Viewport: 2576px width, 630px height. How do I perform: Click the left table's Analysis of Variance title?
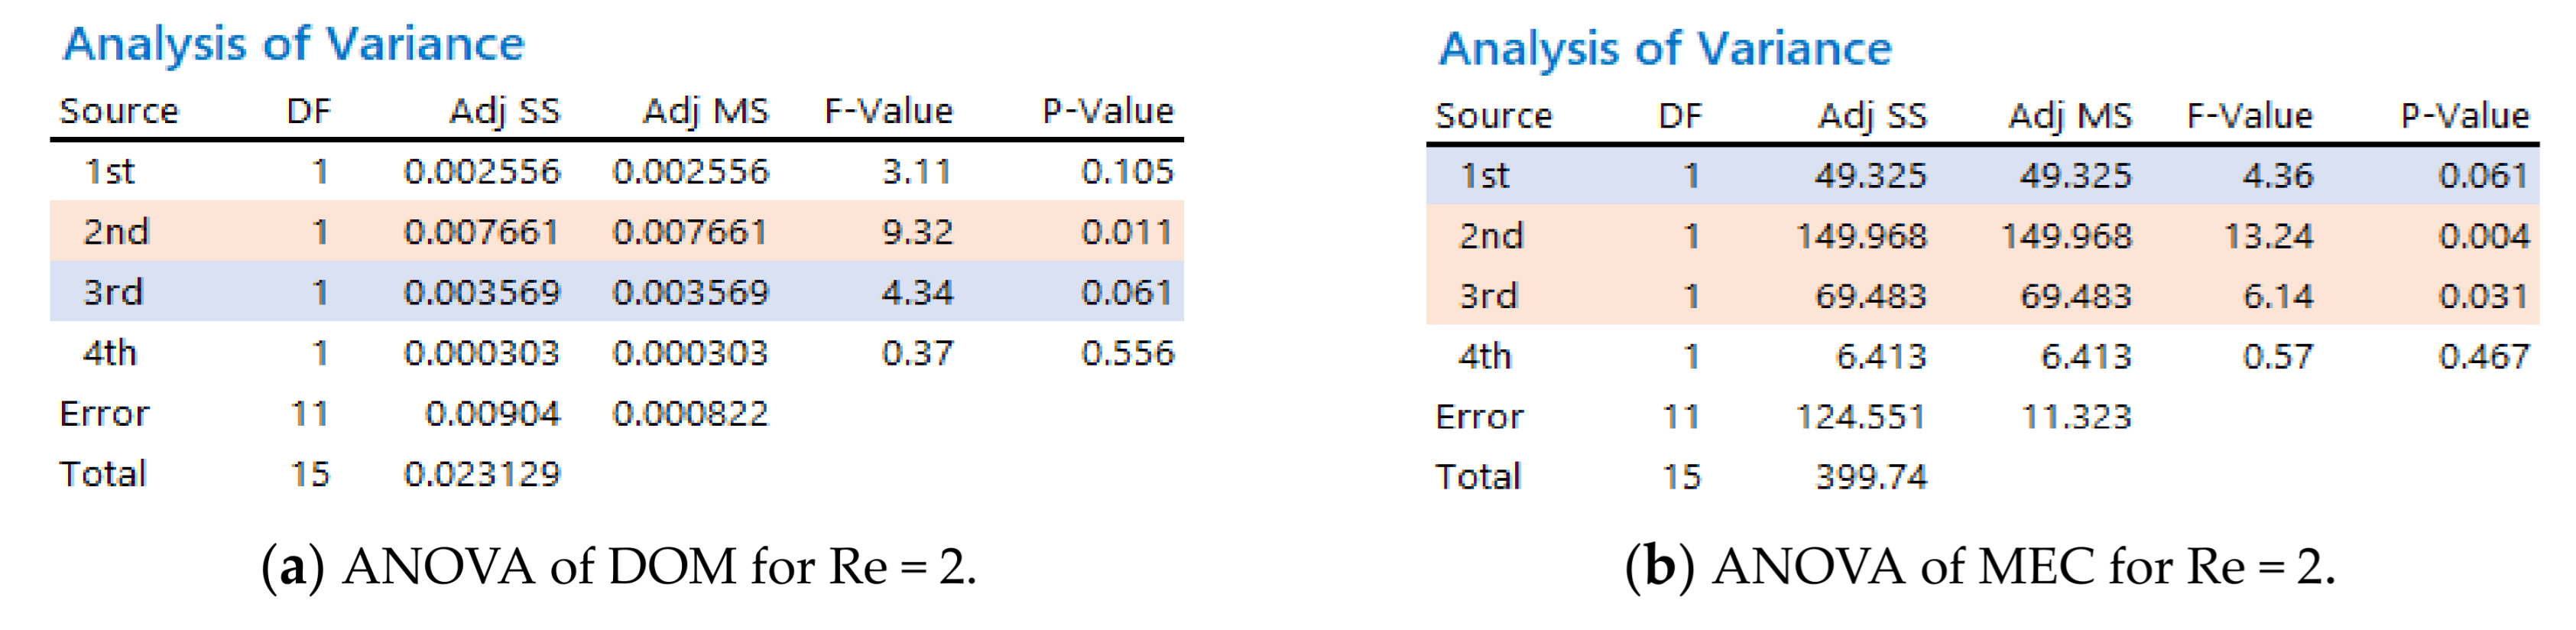(293, 45)
